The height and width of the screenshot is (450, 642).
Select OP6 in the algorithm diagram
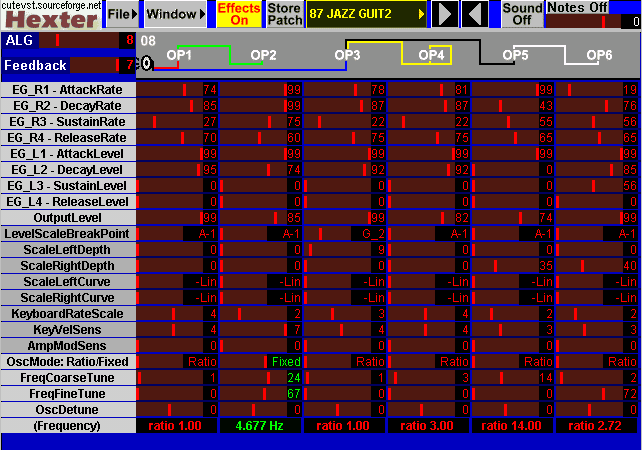pyautogui.click(x=599, y=55)
